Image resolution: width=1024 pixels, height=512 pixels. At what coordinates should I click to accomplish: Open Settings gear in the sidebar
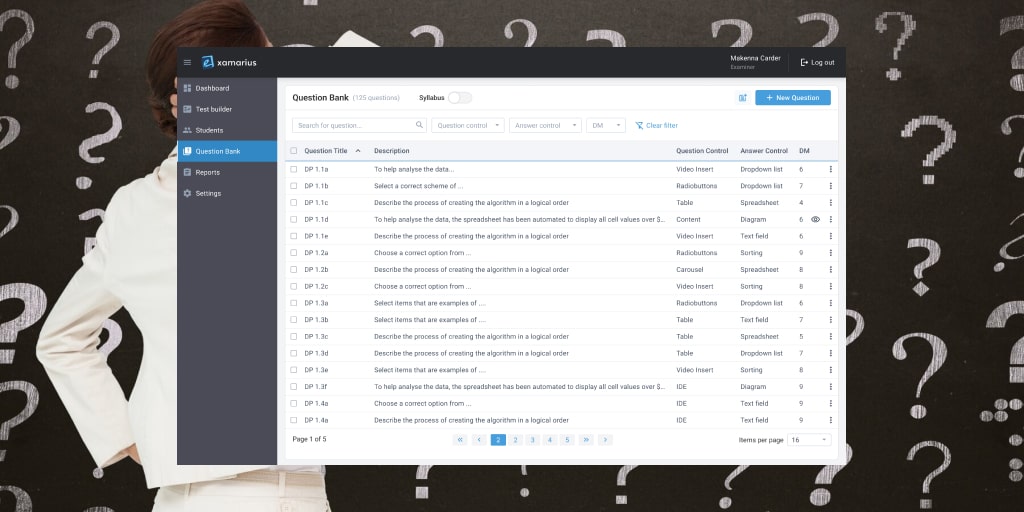(x=187, y=193)
